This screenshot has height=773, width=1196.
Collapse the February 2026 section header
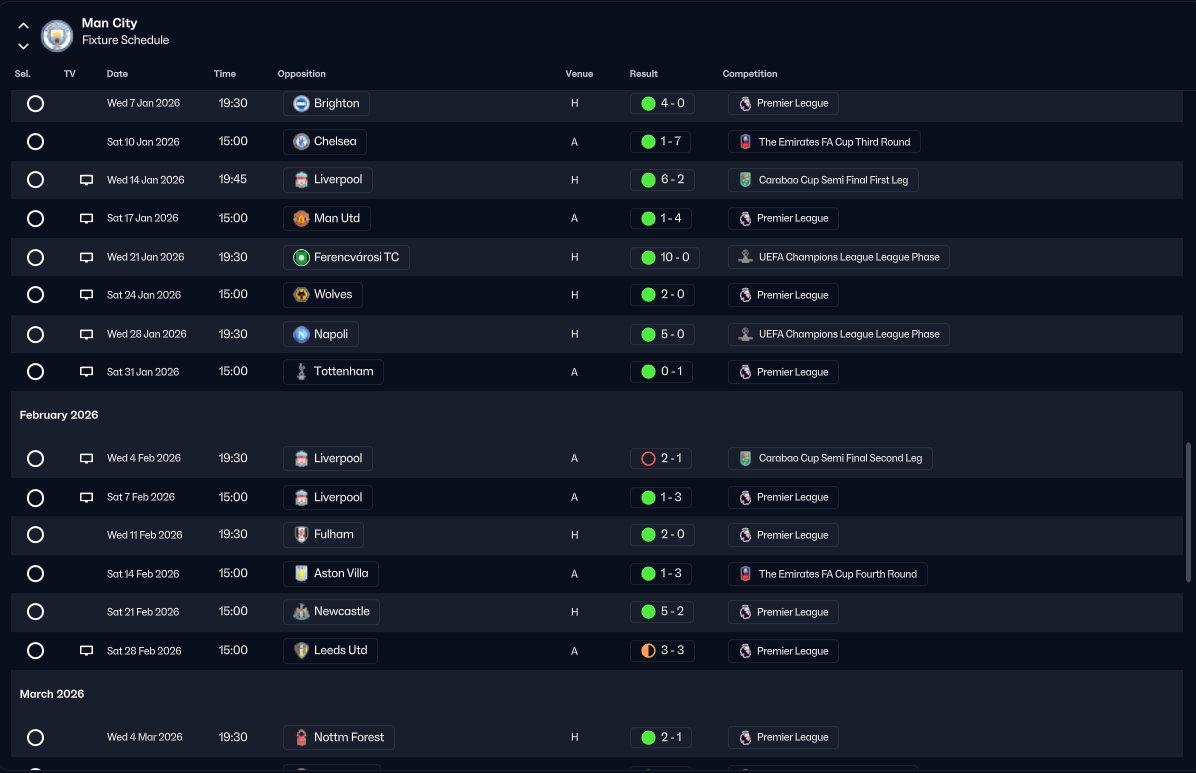point(59,415)
